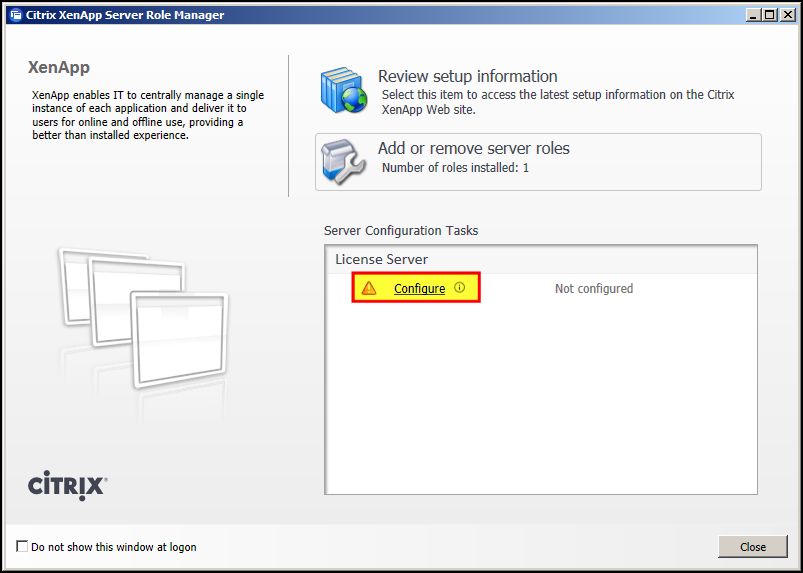
Task: Open Review setup information books icon
Action: click(x=344, y=90)
